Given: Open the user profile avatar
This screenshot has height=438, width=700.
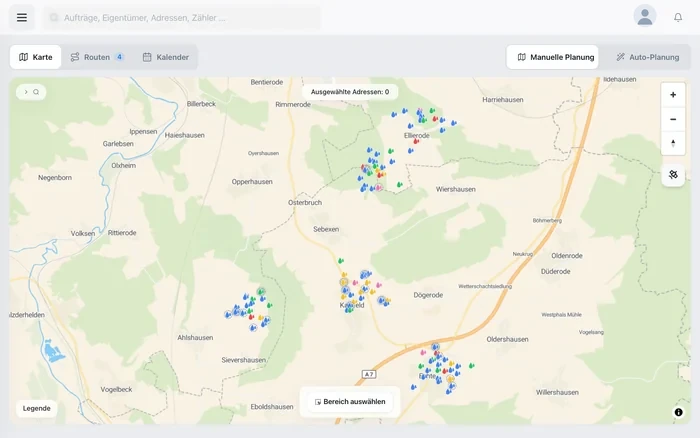Looking at the screenshot, I should (645, 17).
